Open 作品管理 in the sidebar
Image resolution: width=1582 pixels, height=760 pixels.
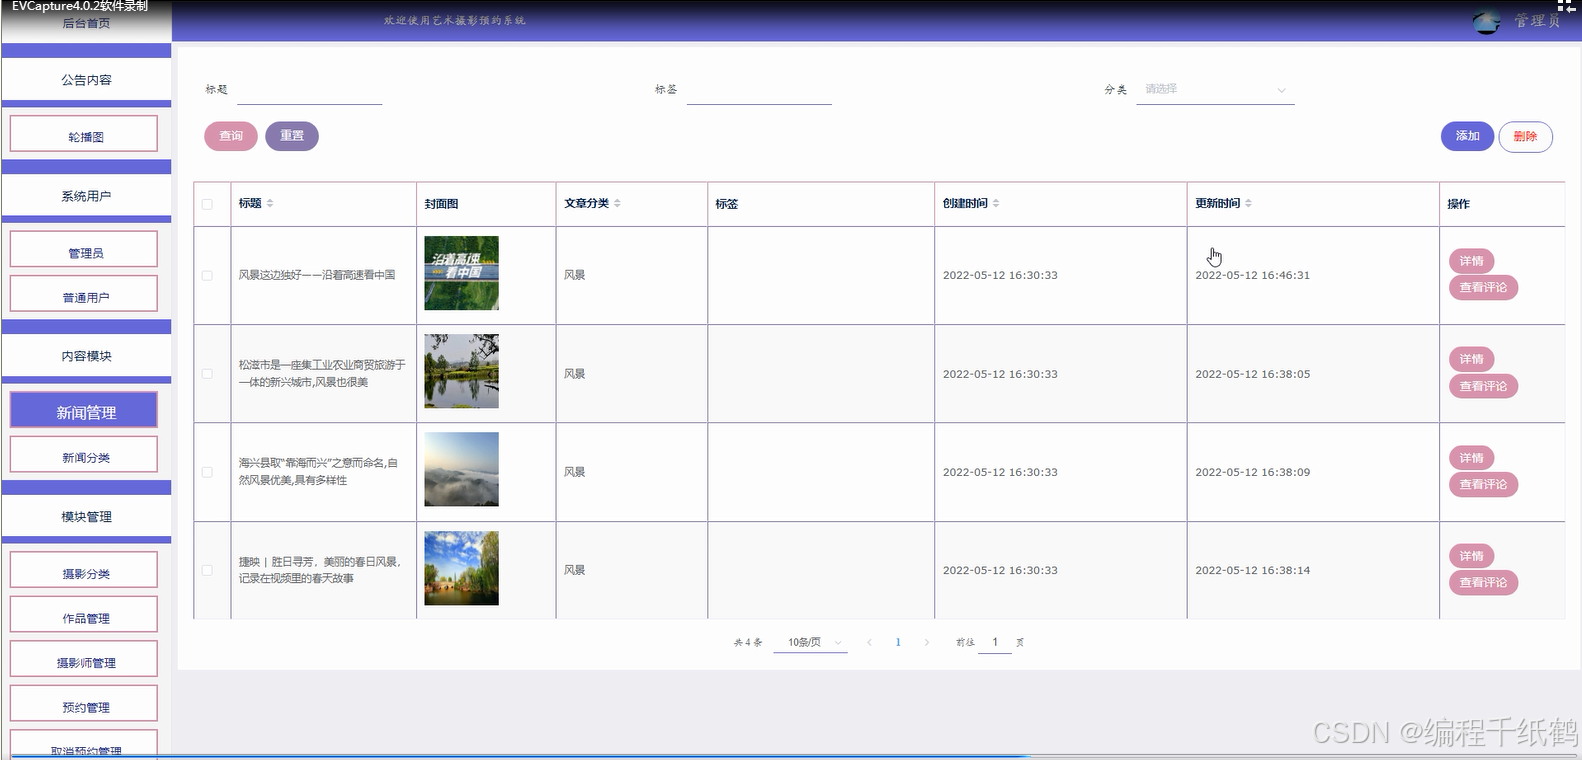click(x=84, y=614)
